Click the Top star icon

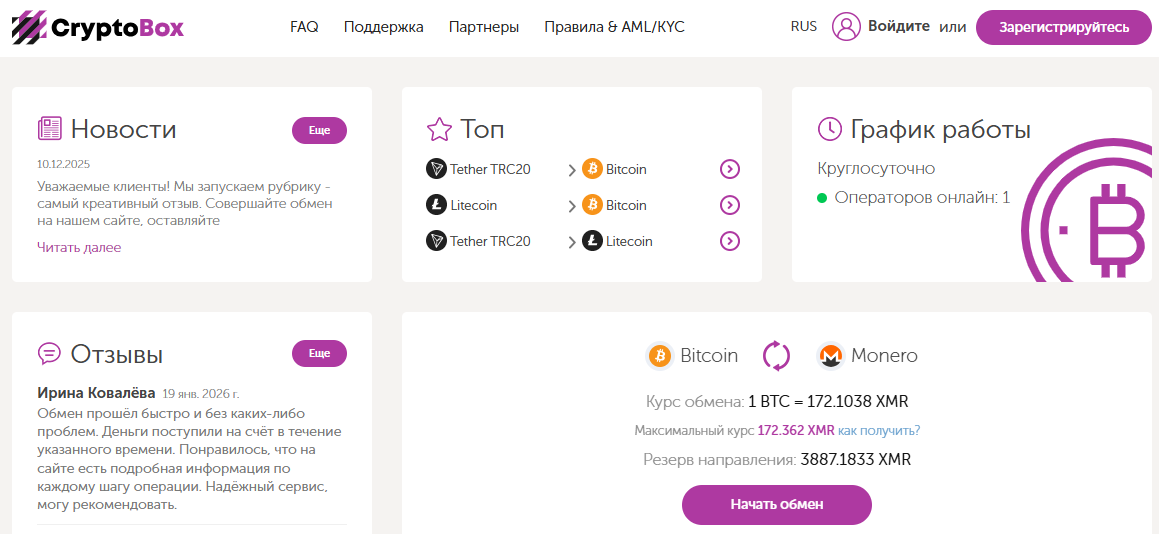coord(440,129)
